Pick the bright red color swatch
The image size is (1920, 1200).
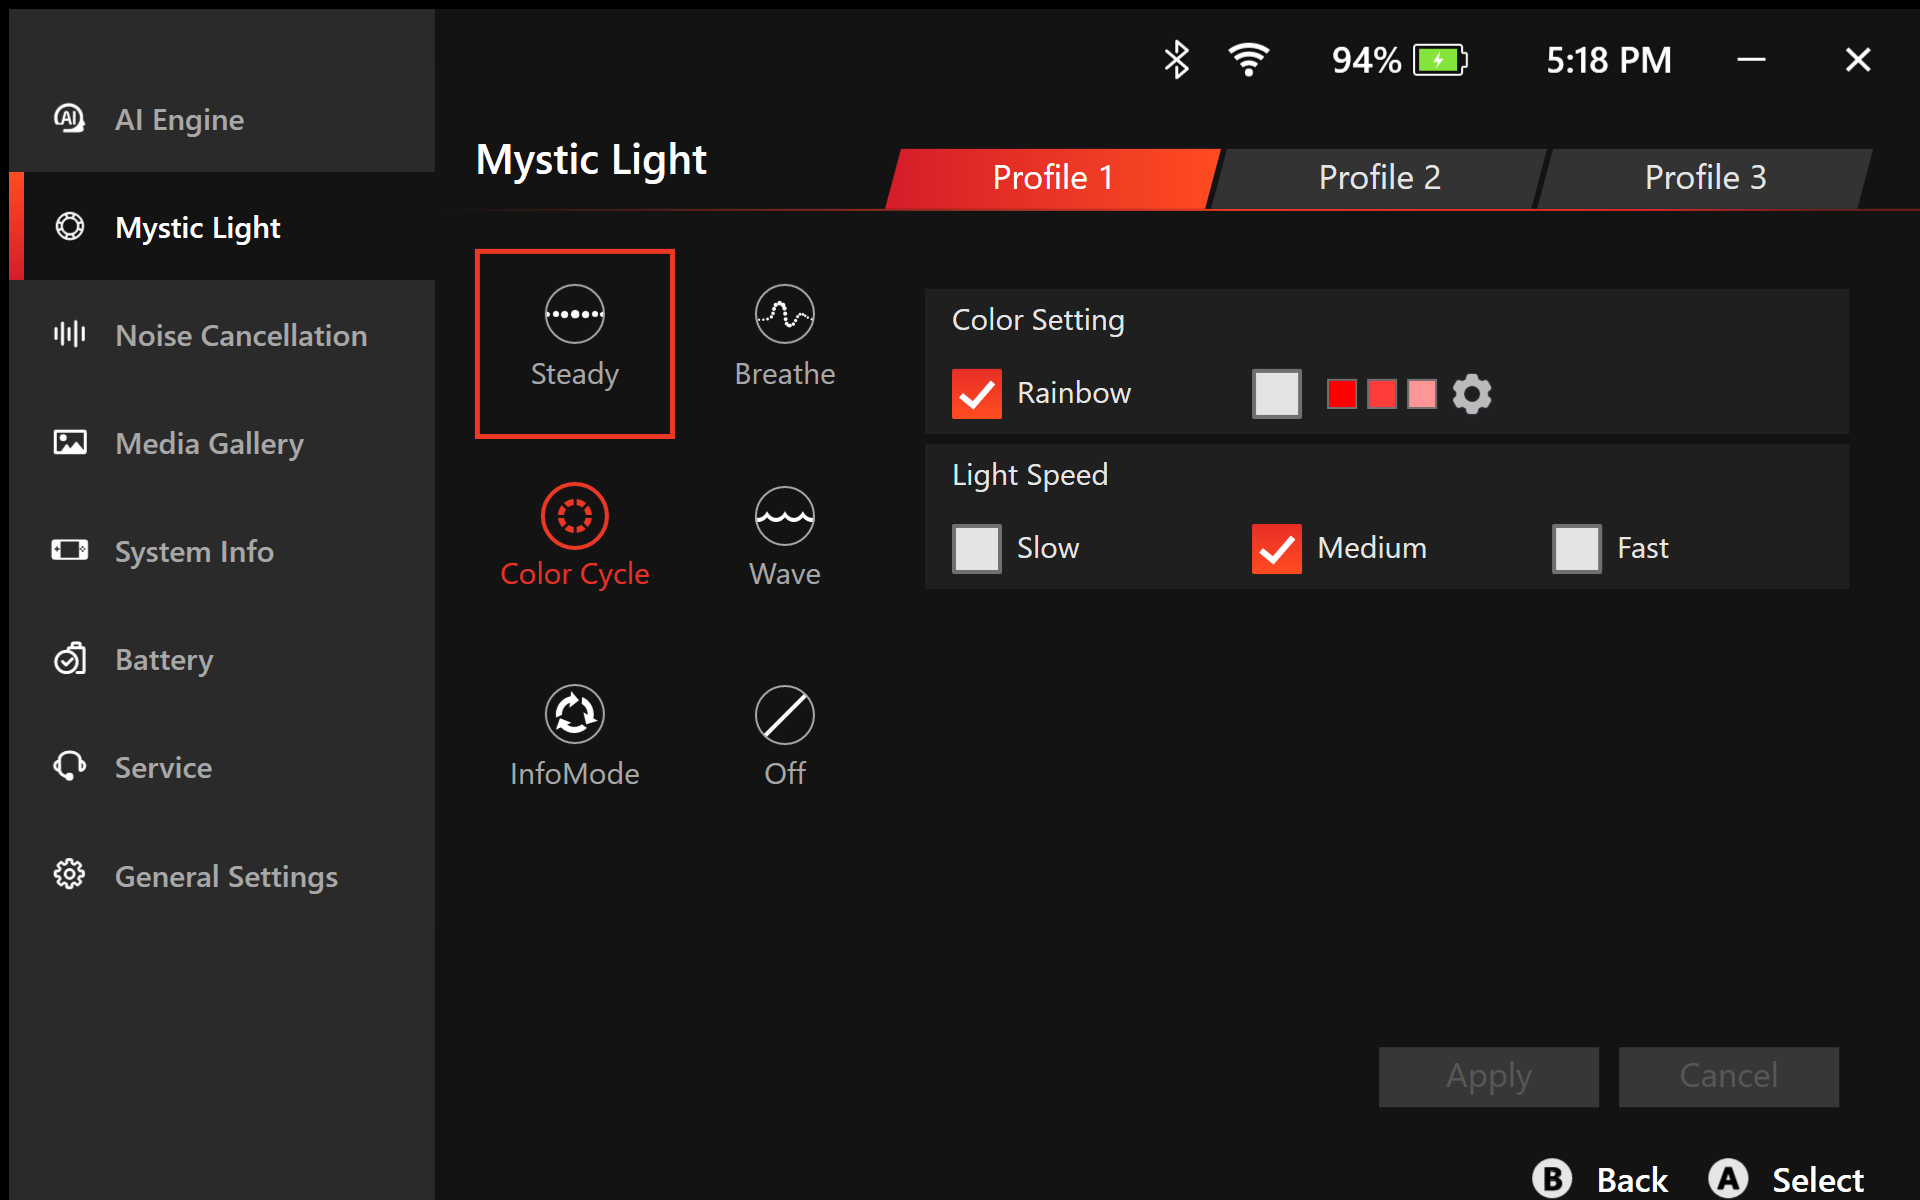tap(1341, 394)
